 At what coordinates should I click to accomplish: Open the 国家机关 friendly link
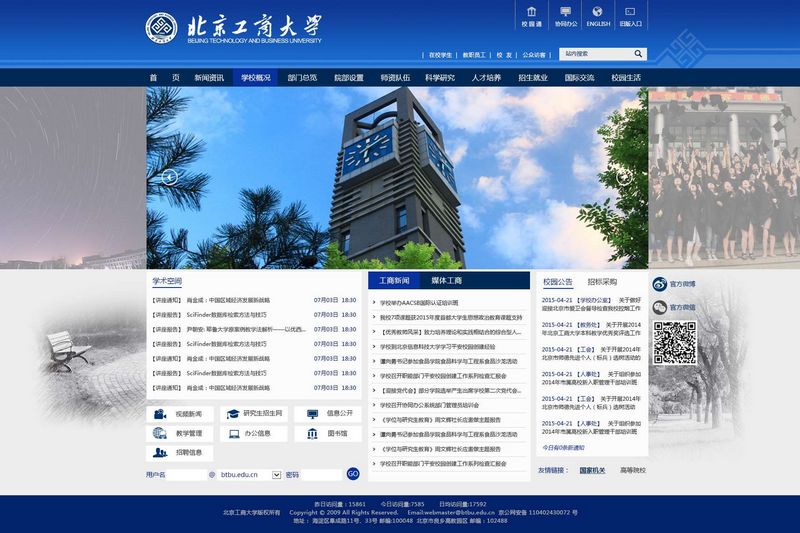(x=594, y=469)
